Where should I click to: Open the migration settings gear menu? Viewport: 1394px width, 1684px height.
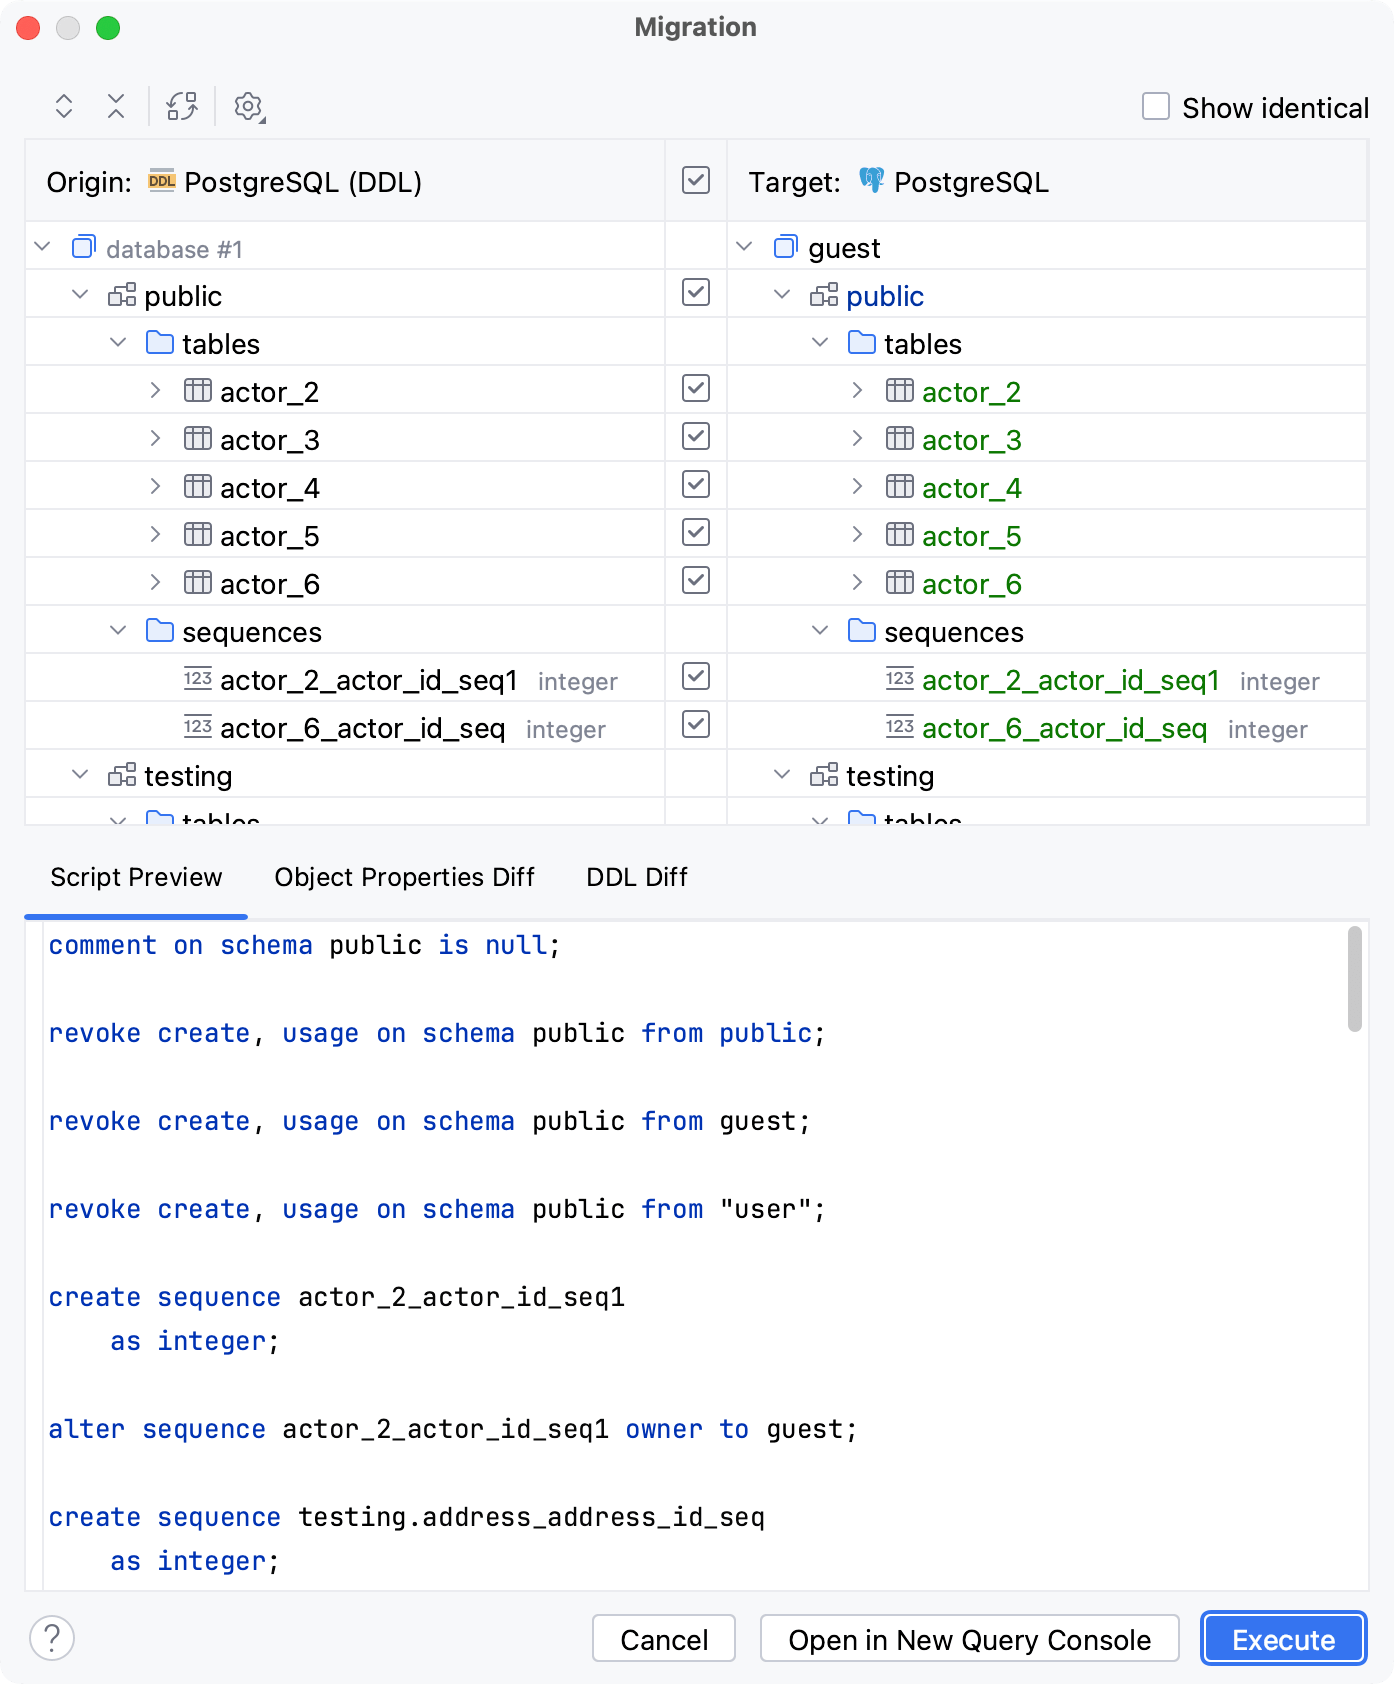[248, 106]
